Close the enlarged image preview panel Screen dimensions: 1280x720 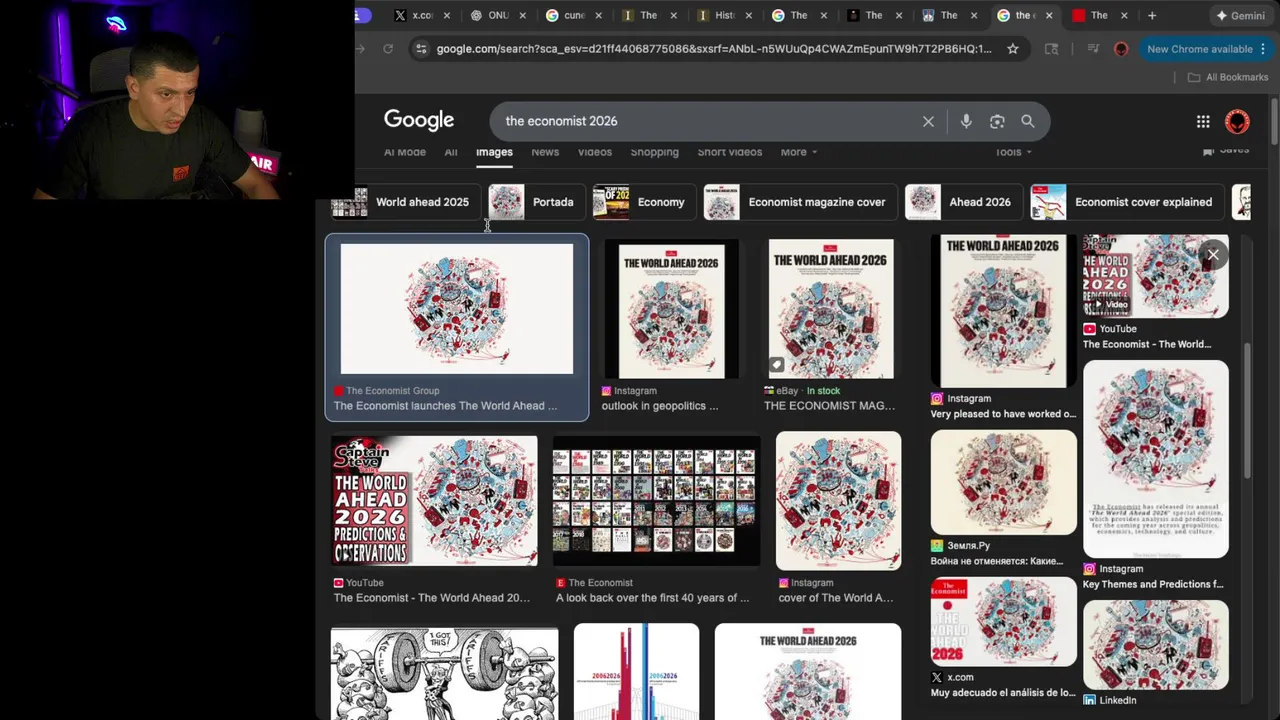[1213, 254]
